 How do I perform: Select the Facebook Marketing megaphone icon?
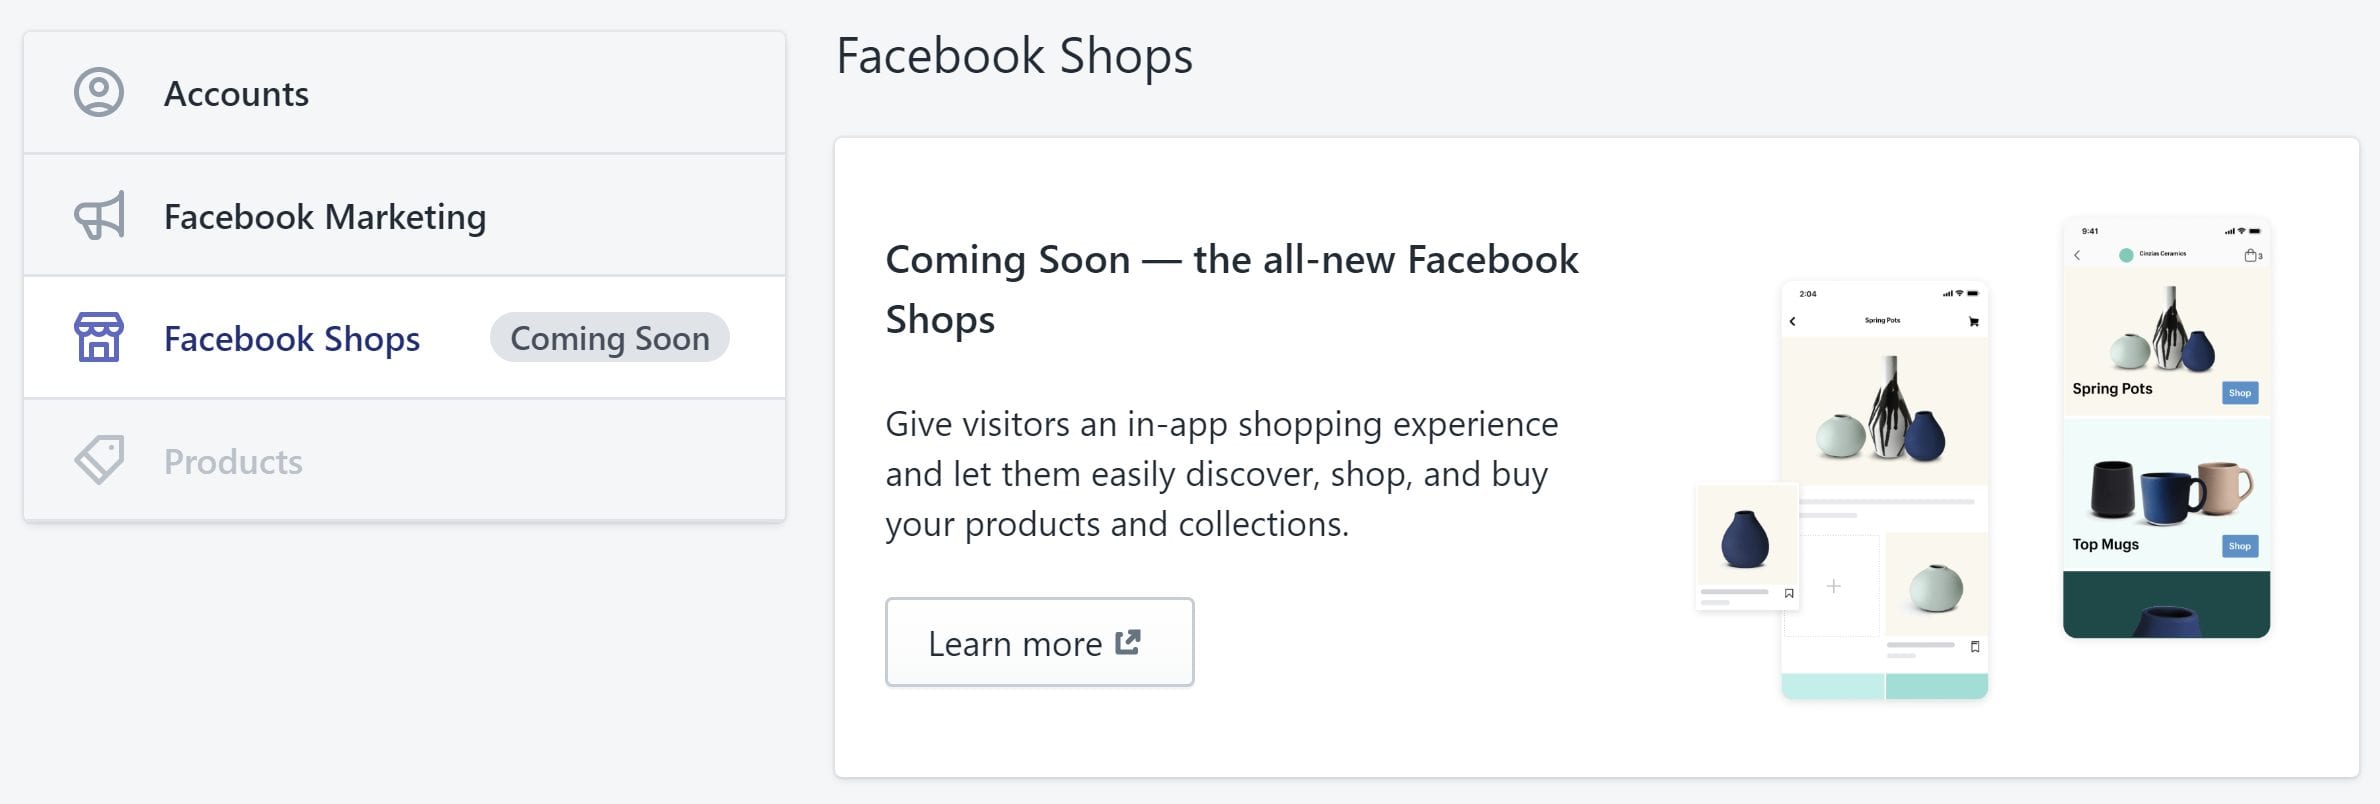97,216
